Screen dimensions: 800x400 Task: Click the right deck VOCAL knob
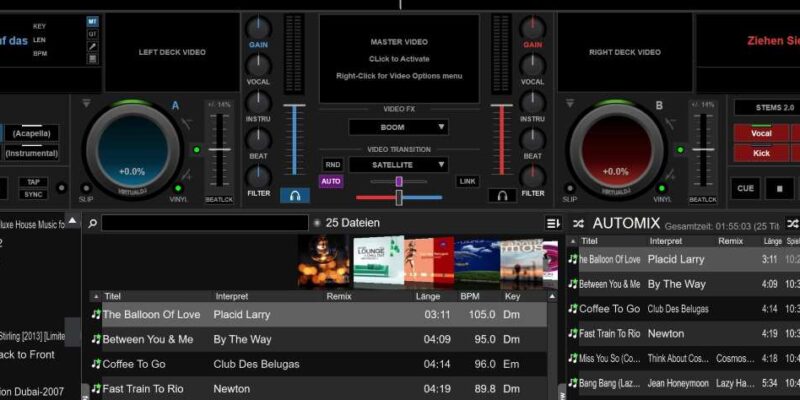click(x=533, y=65)
